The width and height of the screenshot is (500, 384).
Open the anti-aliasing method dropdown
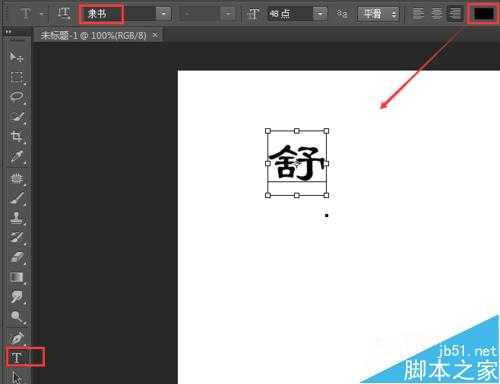(378, 14)
